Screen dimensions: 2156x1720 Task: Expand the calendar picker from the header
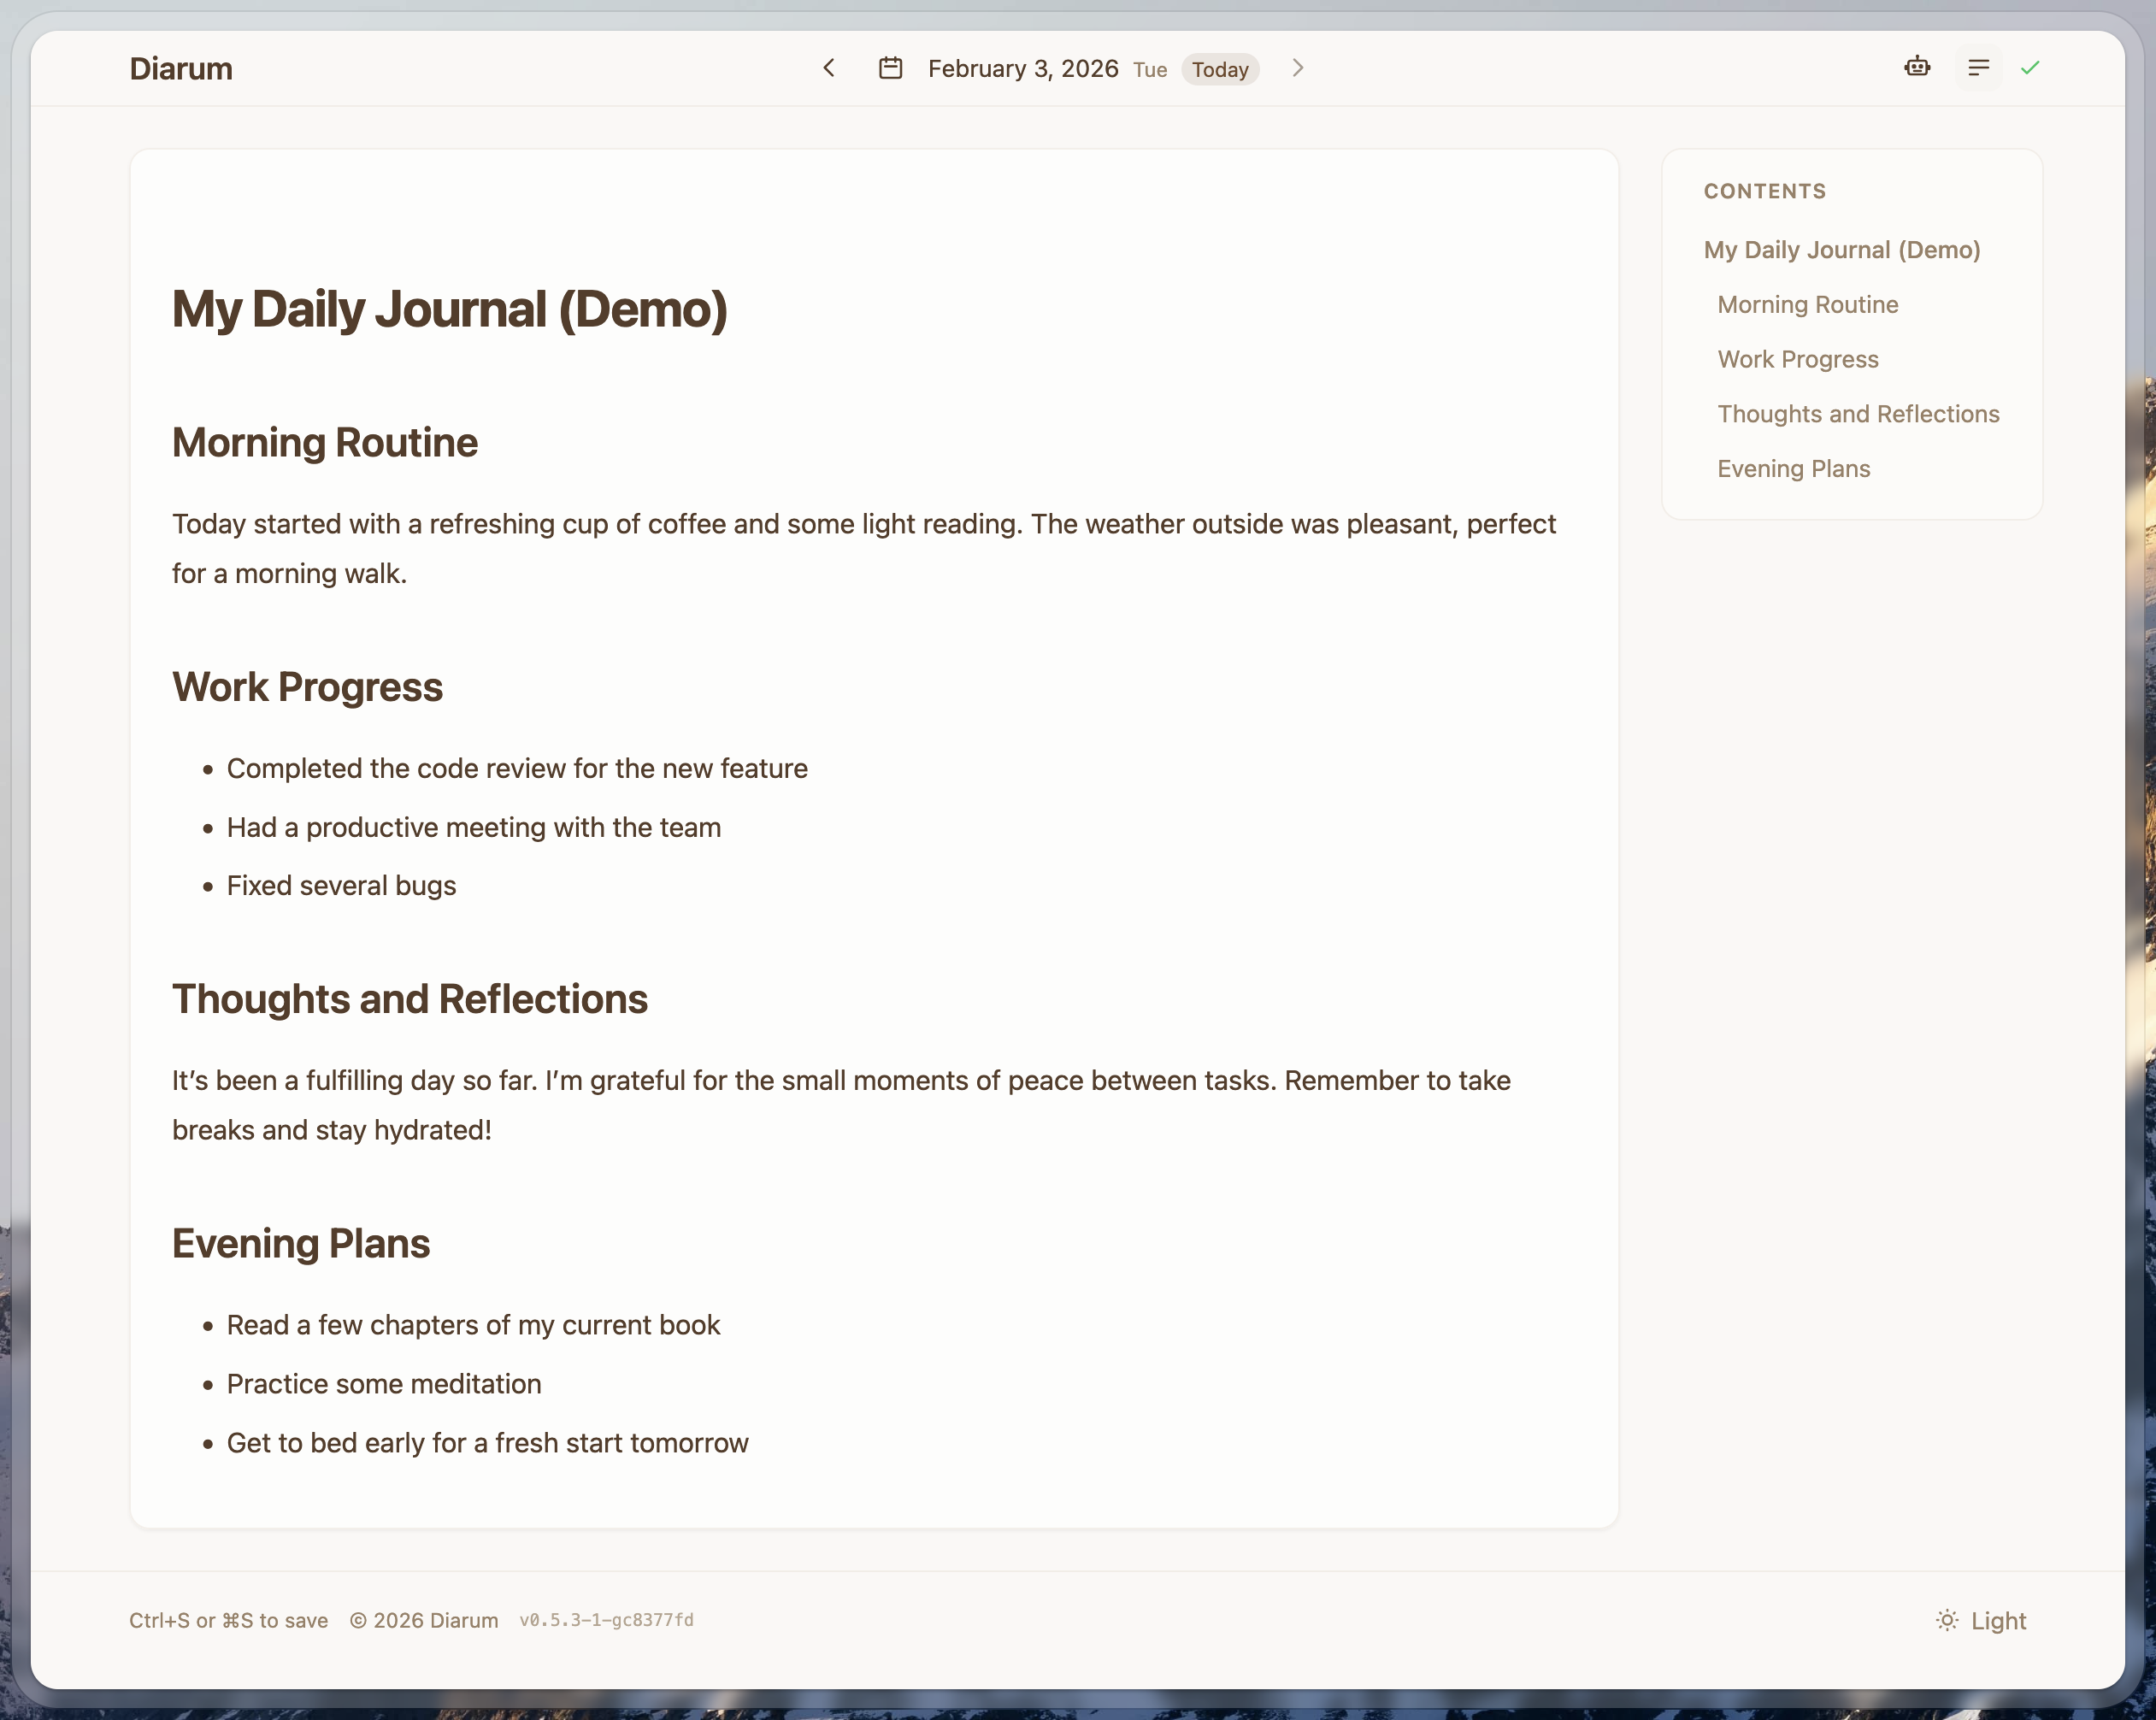click(893, 68)
